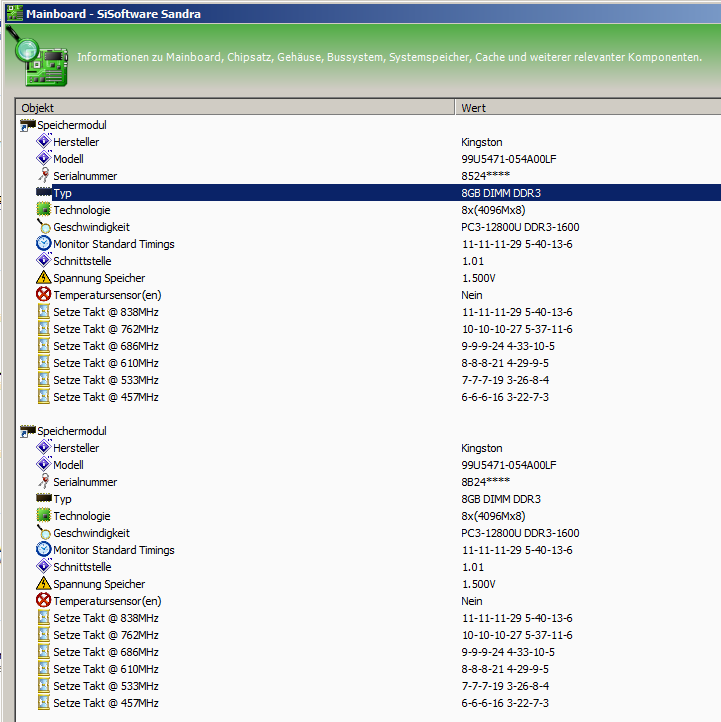The height and width of the screenshot is (722, 721).
Task: Click hourglass icon for second Setze Takt @ 533MHz
Action: tap(44, 685)
